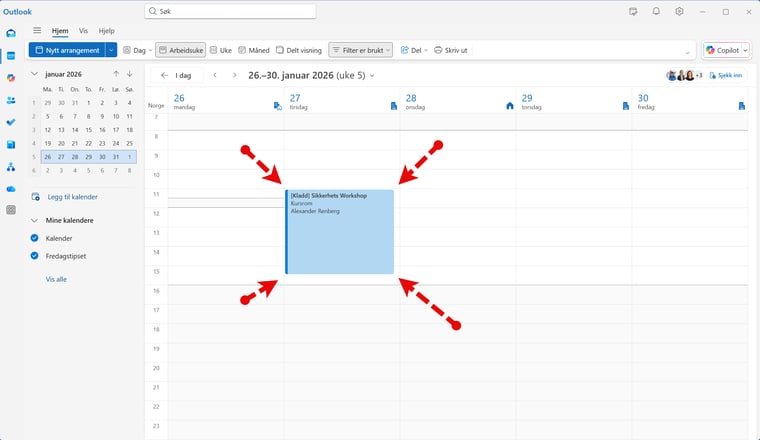
Task: Open People contacts in sidebar
Action: pos(11,100)
